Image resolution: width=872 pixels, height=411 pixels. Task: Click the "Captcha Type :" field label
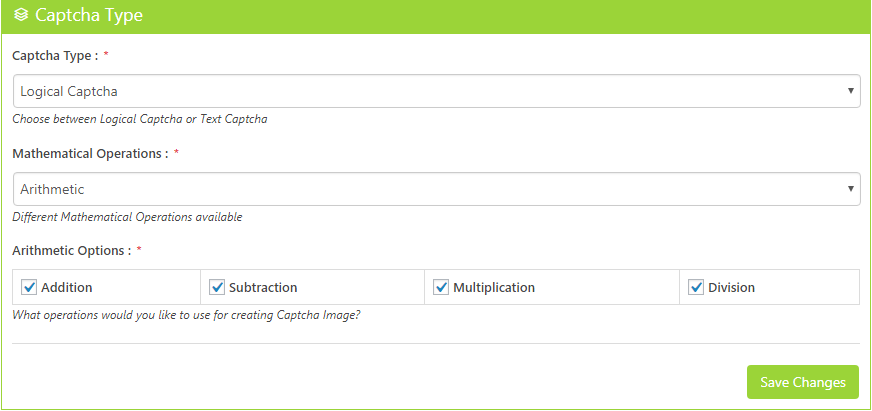(x=55, y=55)
